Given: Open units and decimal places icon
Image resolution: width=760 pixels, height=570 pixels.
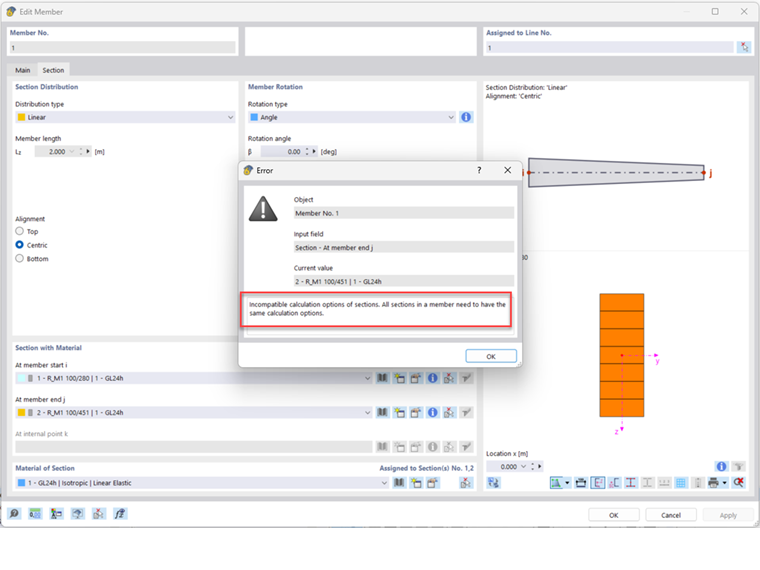Looking at the screenshot, I should pos(35,513).
